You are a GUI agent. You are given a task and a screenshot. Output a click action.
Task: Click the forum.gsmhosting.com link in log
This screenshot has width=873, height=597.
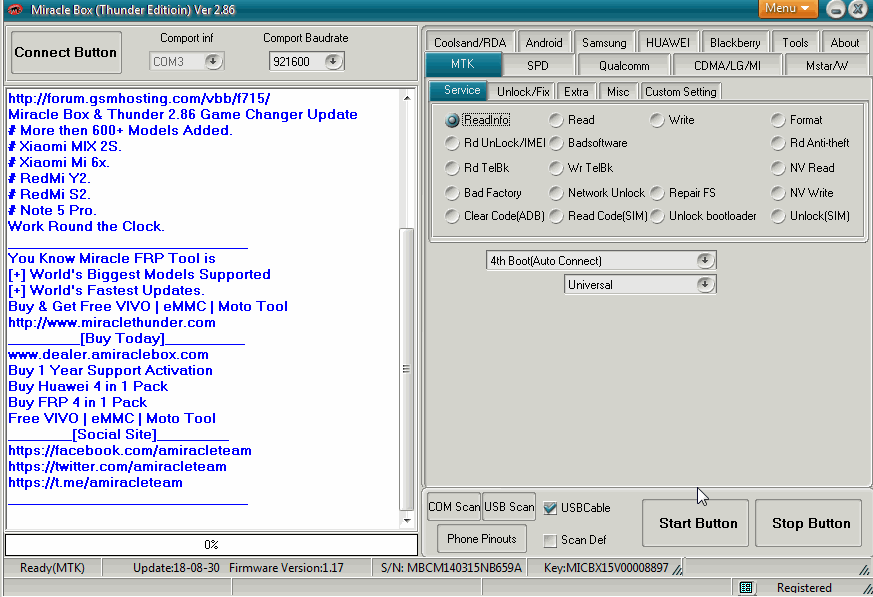pos(139,99)
